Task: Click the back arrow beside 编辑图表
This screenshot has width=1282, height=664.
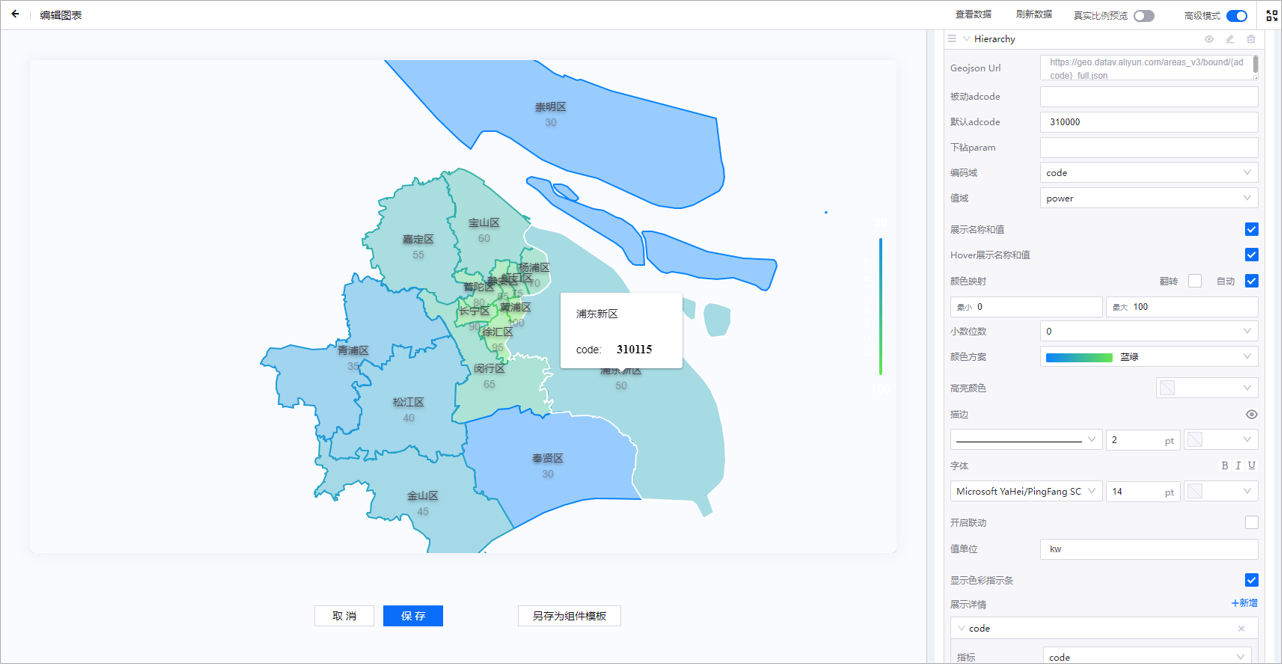Action: click(x=15, y=15)
